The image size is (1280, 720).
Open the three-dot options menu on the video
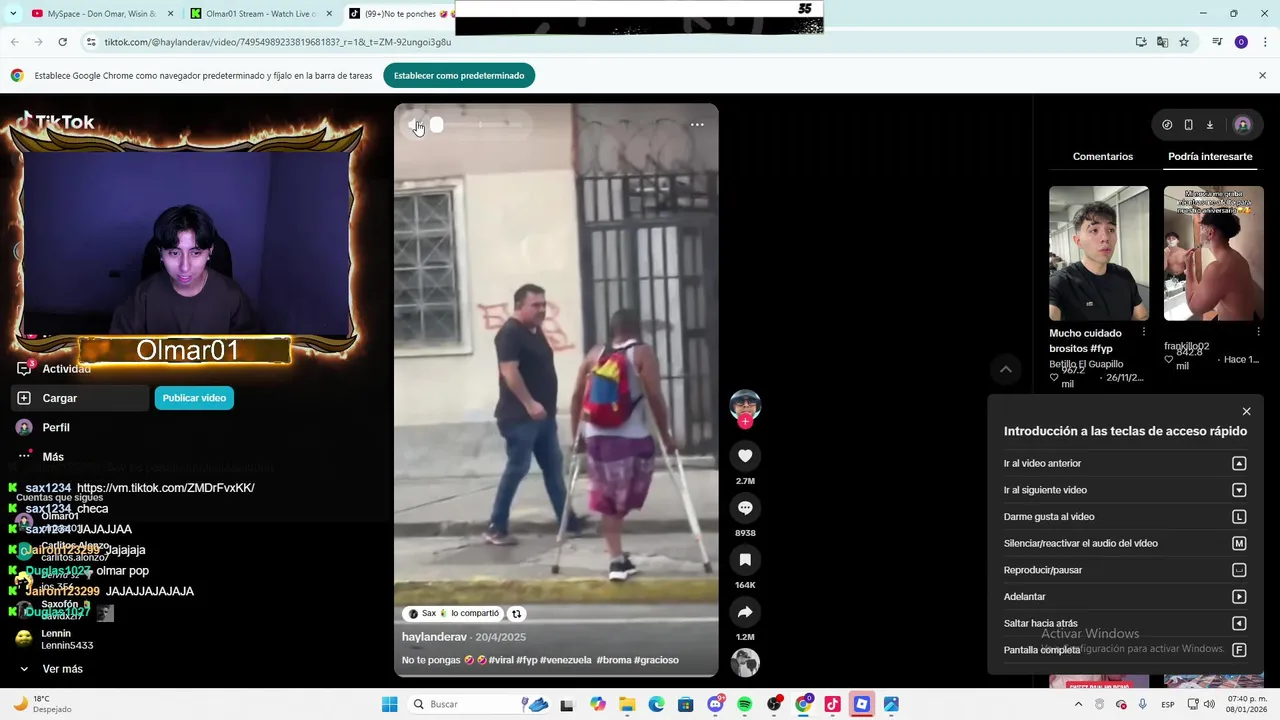point(697,125)
